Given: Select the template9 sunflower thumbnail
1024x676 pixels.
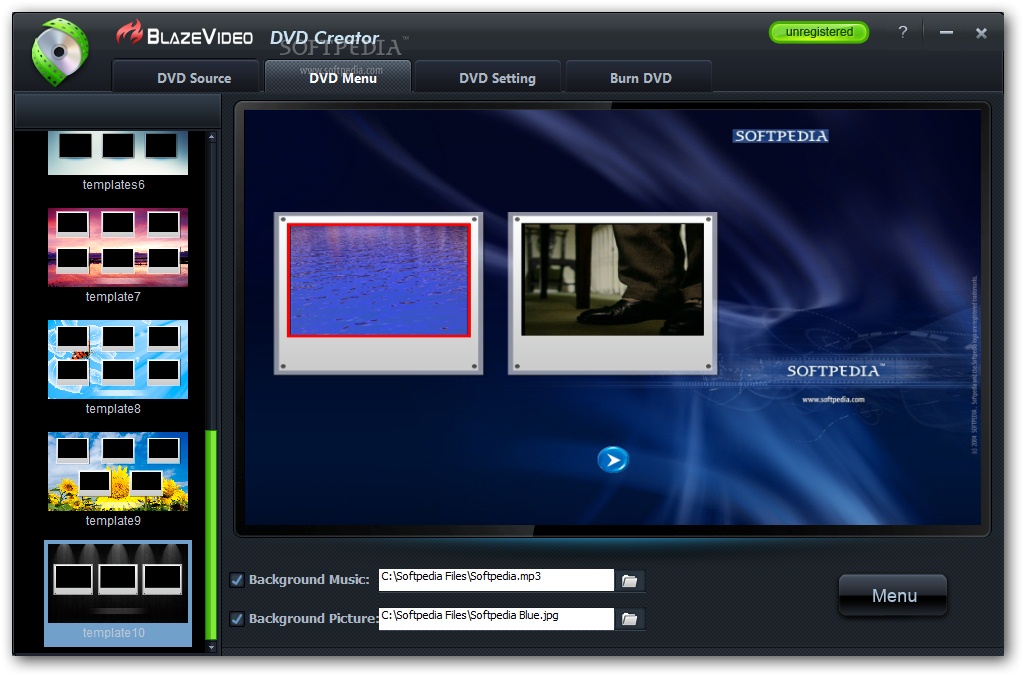Looking at the screenshot, I should tap(118, 471).
